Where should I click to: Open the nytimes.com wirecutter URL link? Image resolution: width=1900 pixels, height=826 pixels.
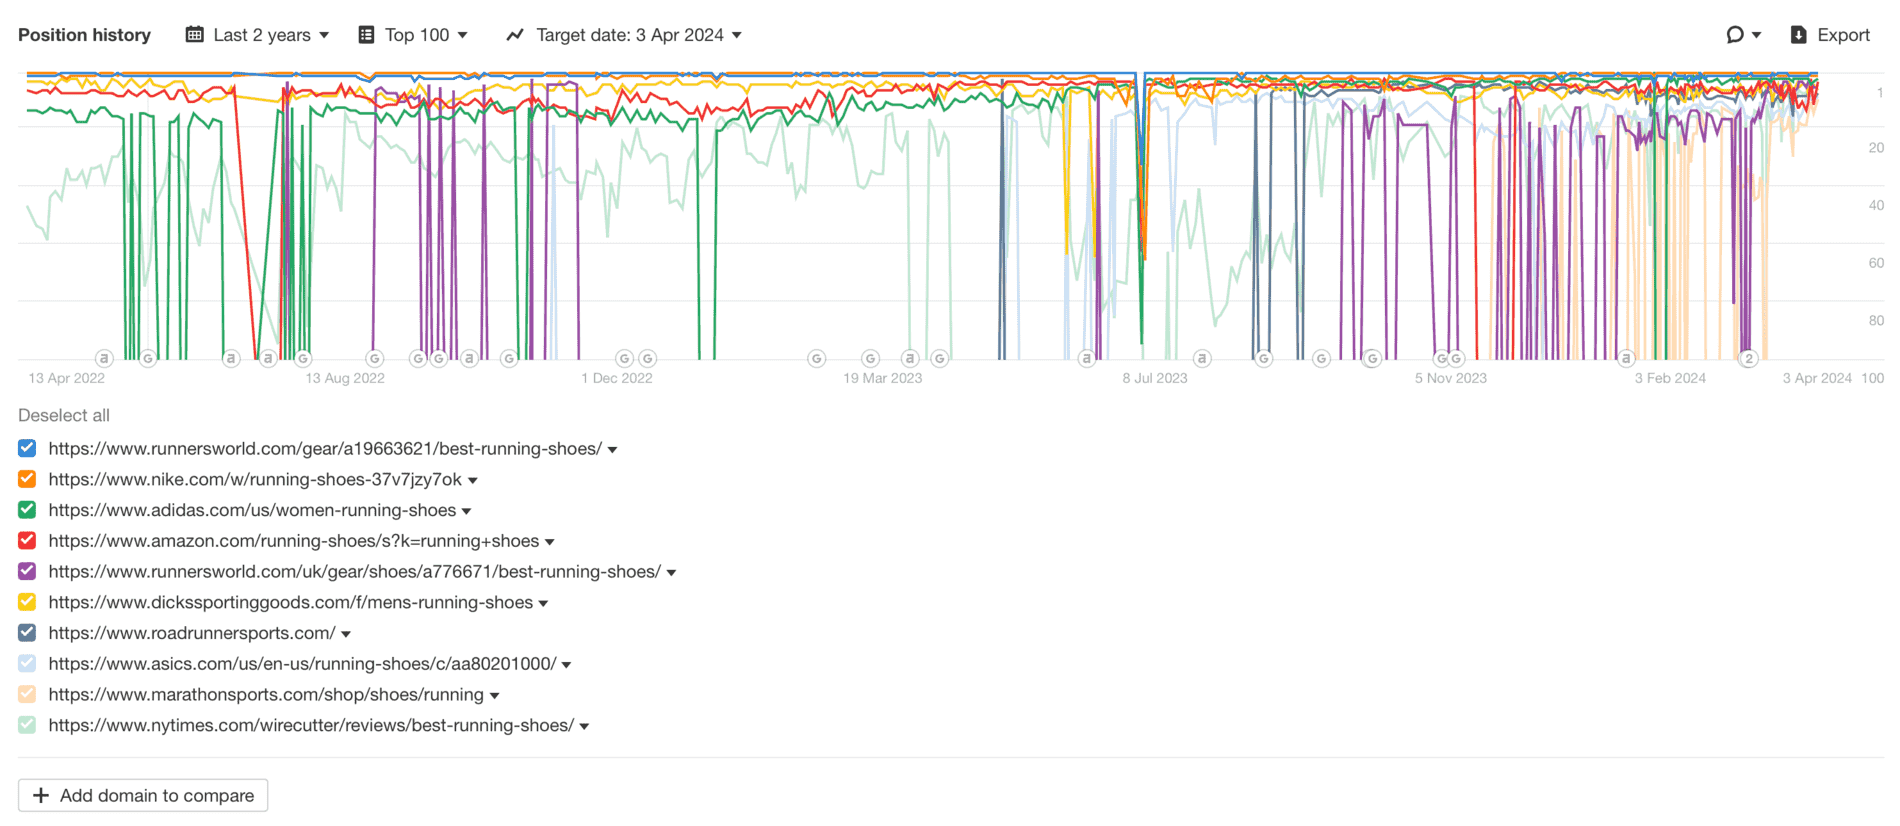click(311, 726)
